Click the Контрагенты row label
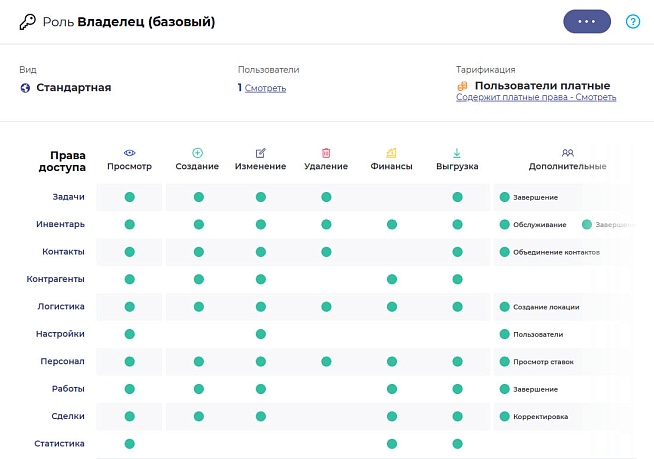654x459 pixels. [55, 279]
